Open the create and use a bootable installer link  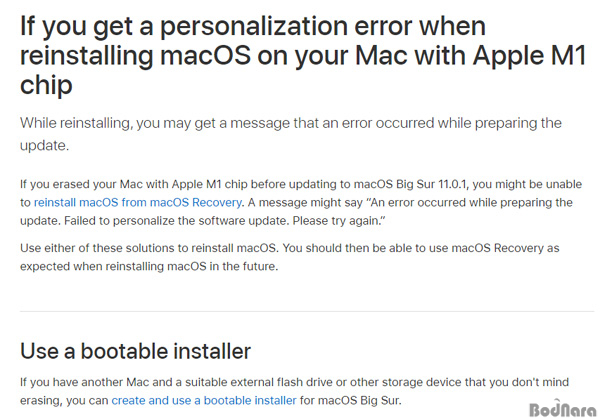(x=204, y=400)
